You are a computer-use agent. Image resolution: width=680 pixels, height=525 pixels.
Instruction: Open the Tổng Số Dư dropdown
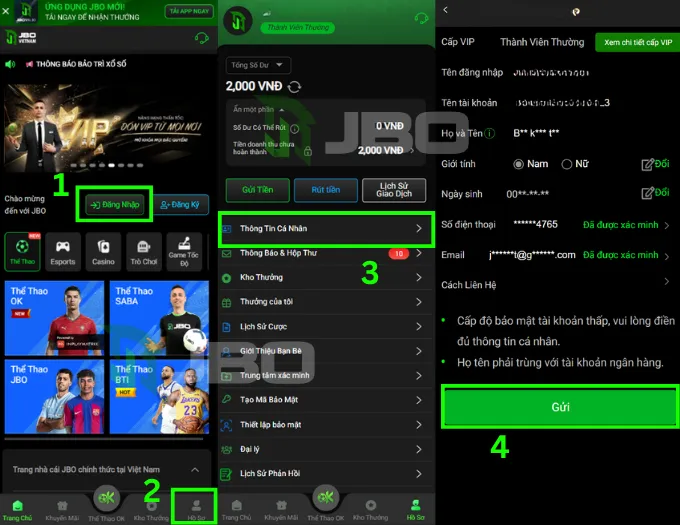pos(258,65)
